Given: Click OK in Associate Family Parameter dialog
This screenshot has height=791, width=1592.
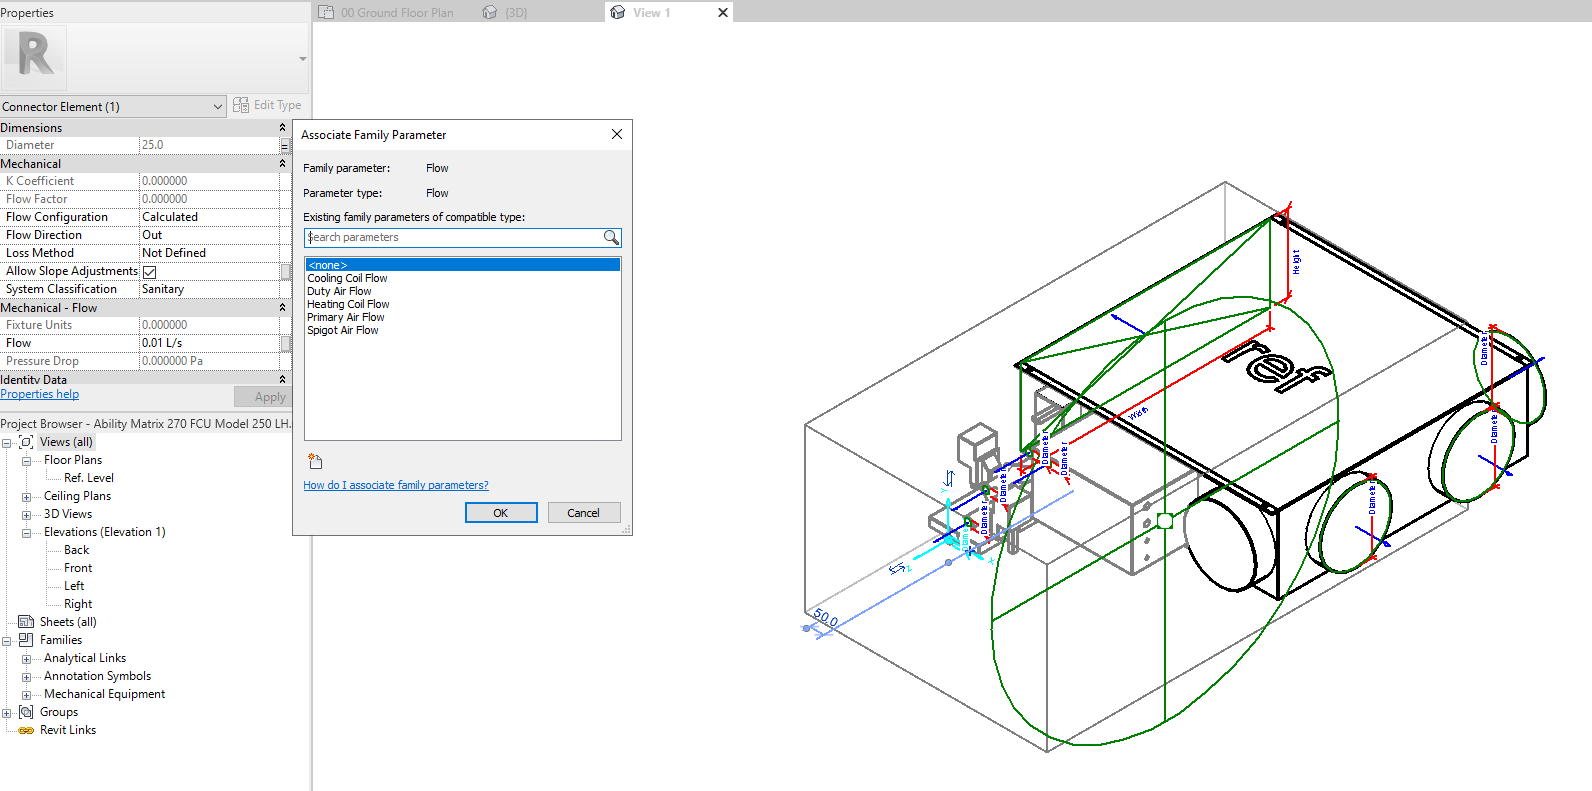Looking at the screenshot, I should click(x=501, y=513).
